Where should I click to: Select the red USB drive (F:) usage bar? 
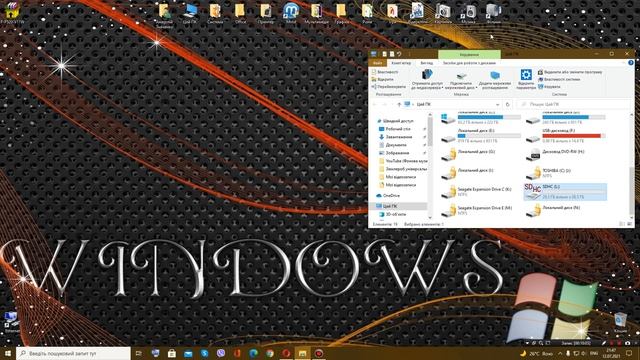coord(573,136)
